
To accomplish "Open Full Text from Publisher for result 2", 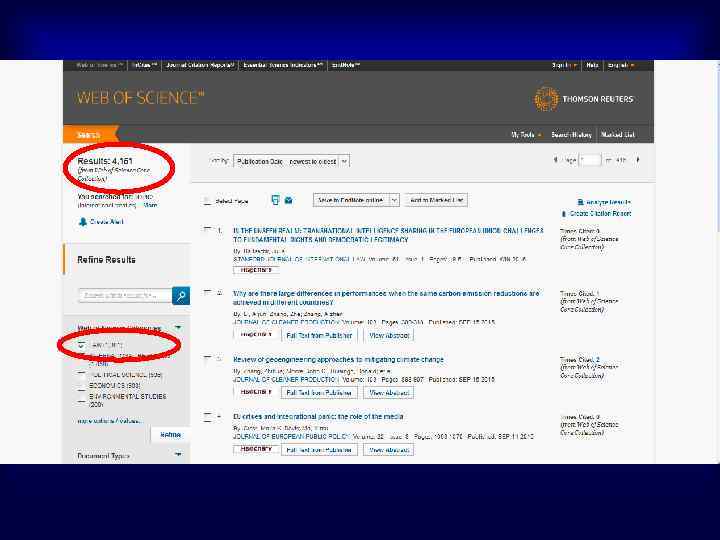I will point(319,336).
